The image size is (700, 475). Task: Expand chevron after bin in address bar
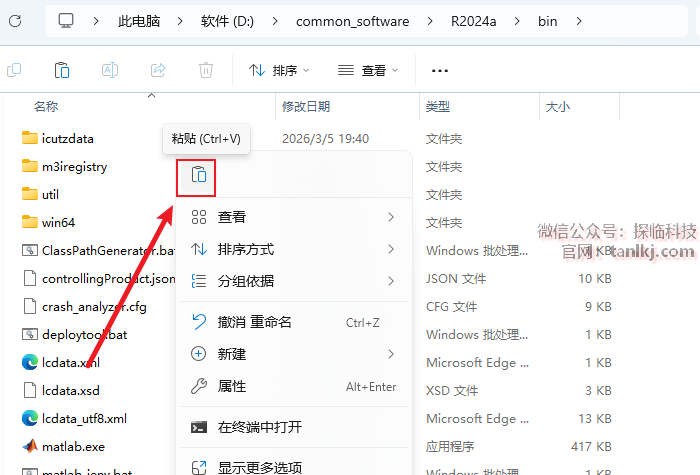(579, 21)
